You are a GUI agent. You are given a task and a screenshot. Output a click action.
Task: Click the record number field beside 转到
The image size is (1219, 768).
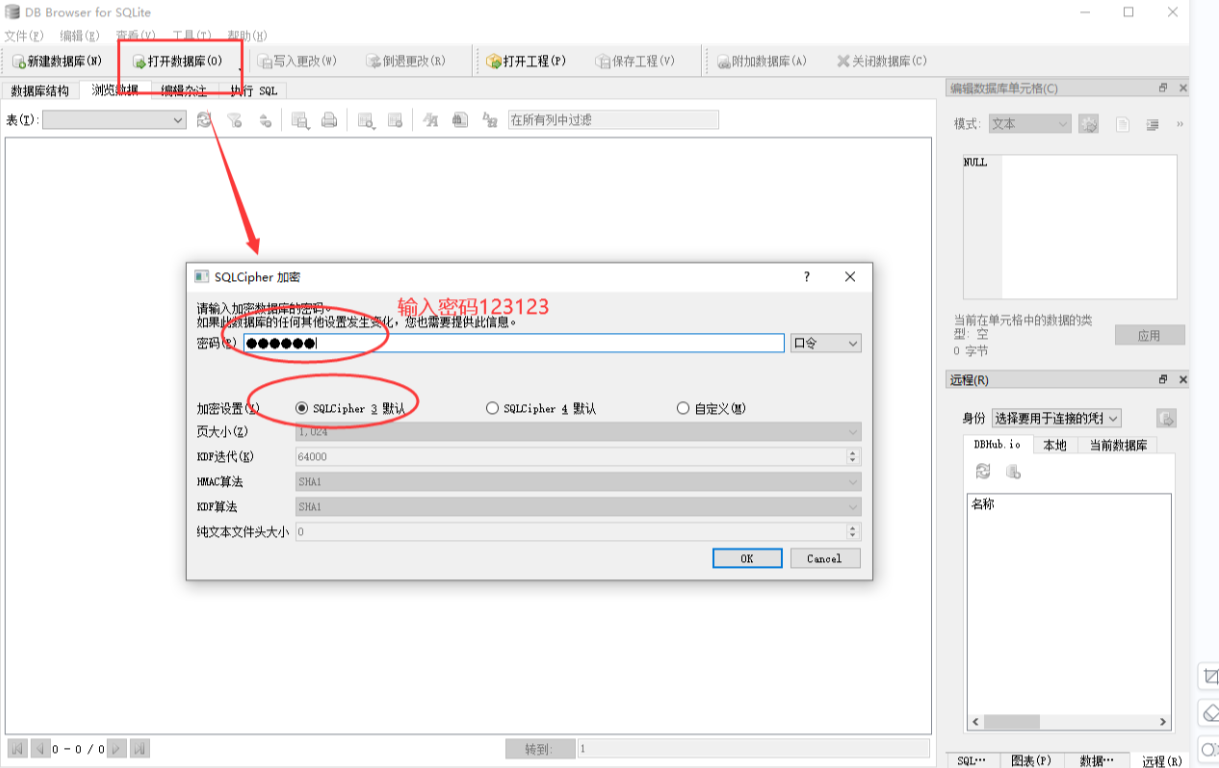[754, 749]
